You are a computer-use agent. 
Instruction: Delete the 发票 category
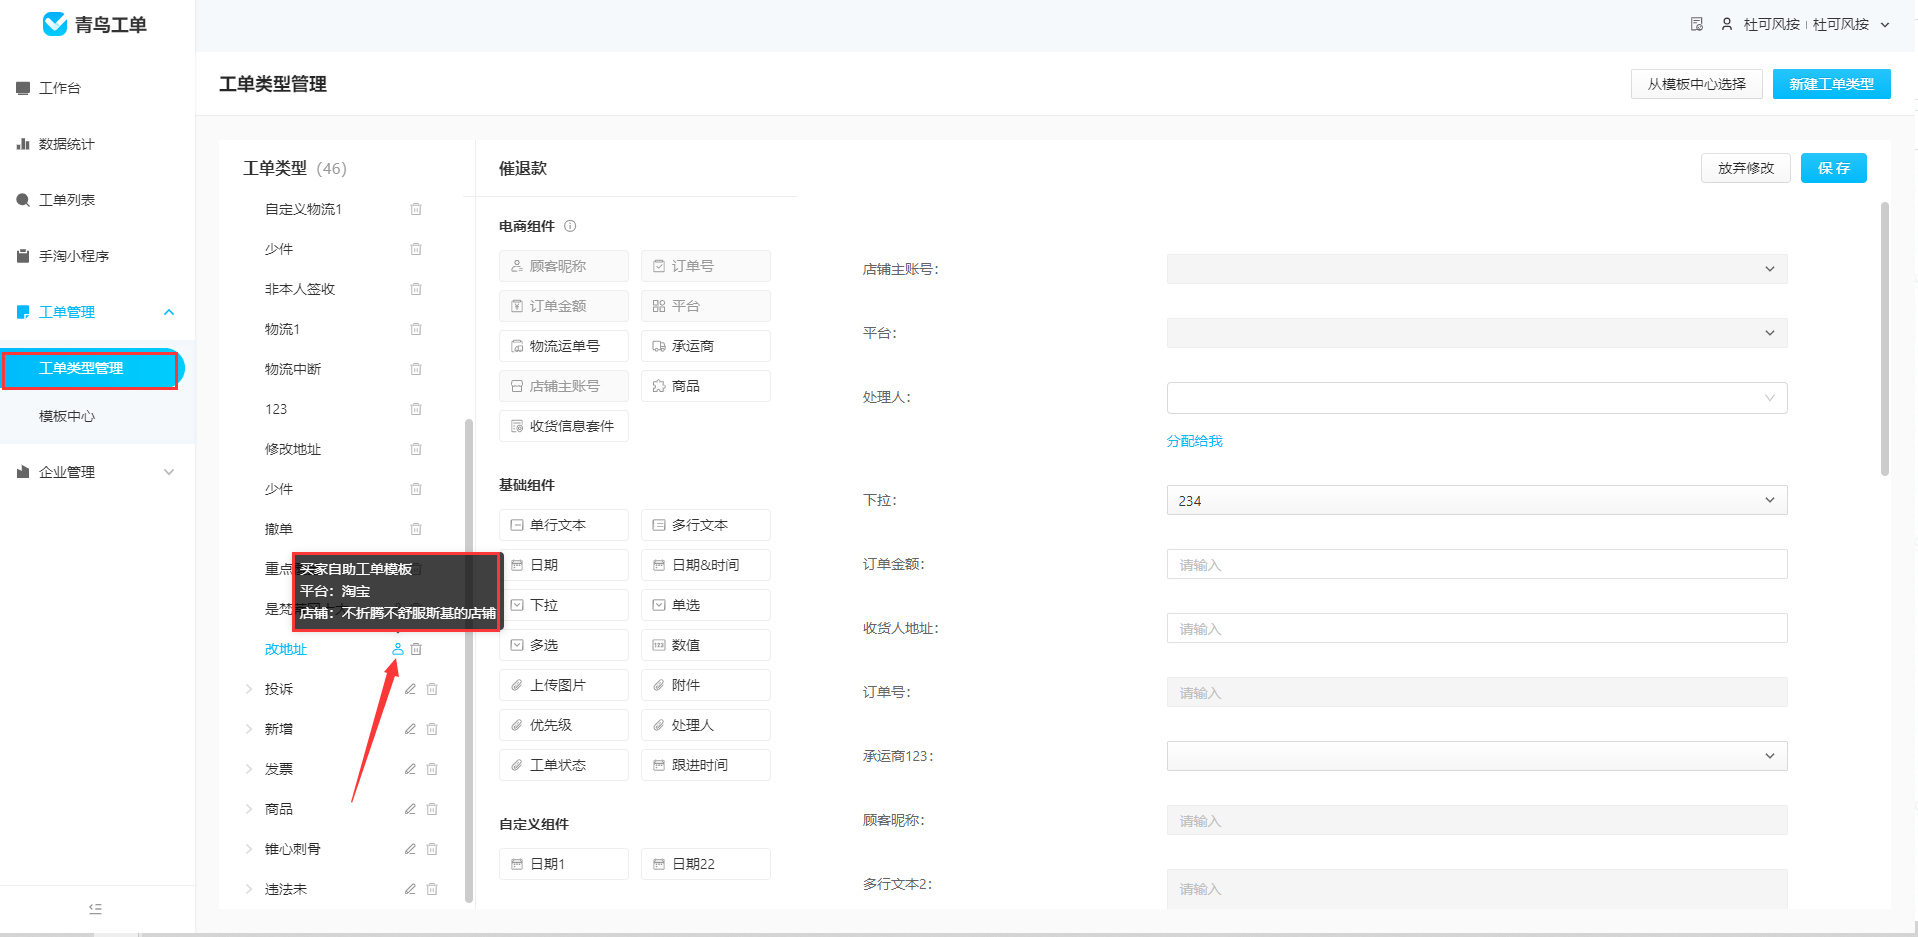tap(432, 769)
